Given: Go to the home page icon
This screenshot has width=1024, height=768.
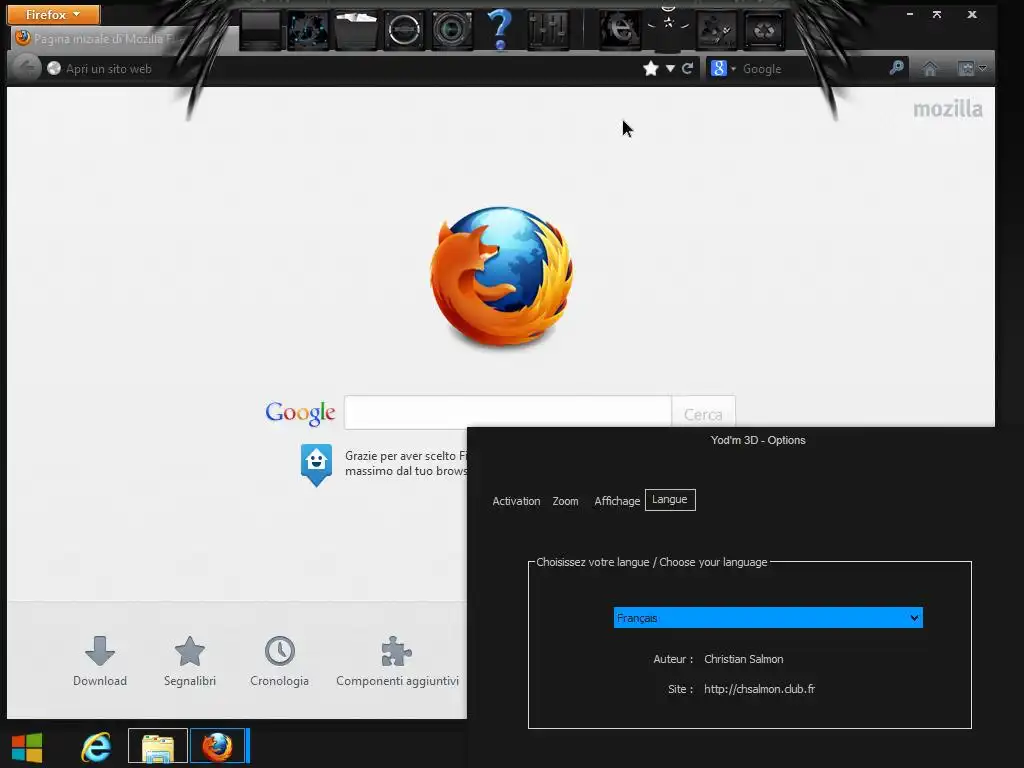Looking at the screenshot, I should (930, 69).
